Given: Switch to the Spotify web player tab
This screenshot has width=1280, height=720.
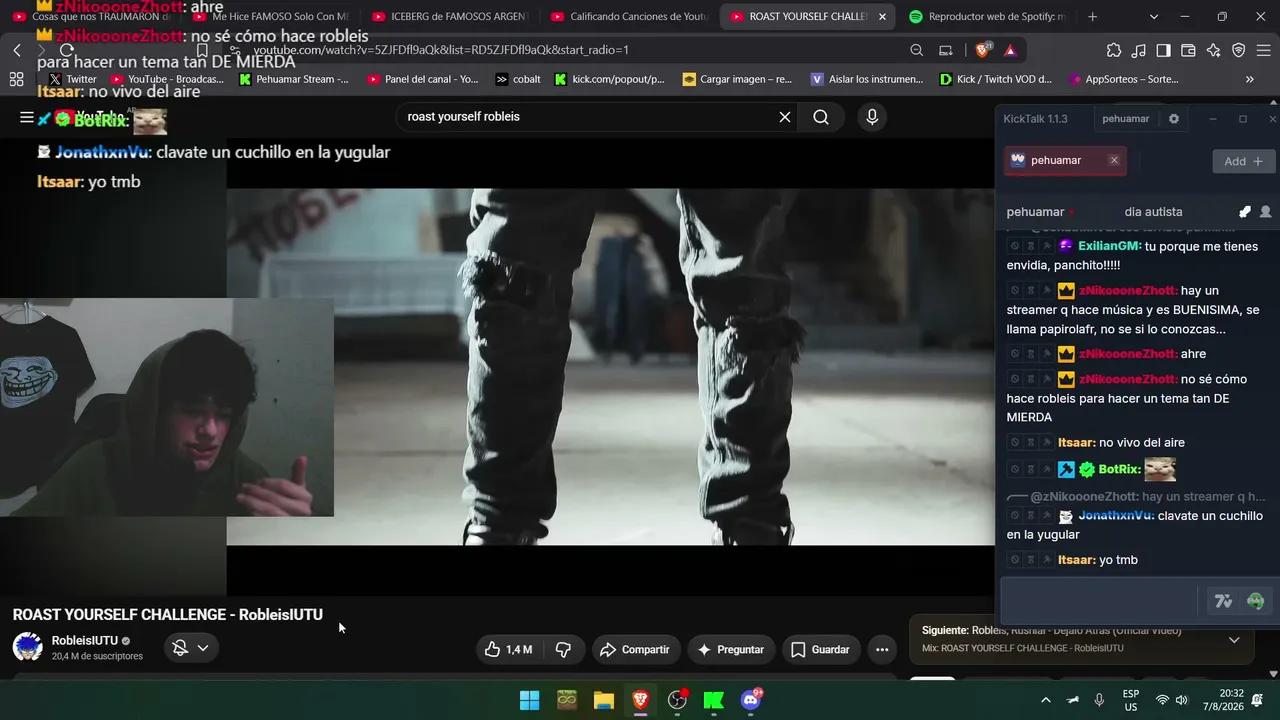Looking at the screenshot, I should pos(986,17).
